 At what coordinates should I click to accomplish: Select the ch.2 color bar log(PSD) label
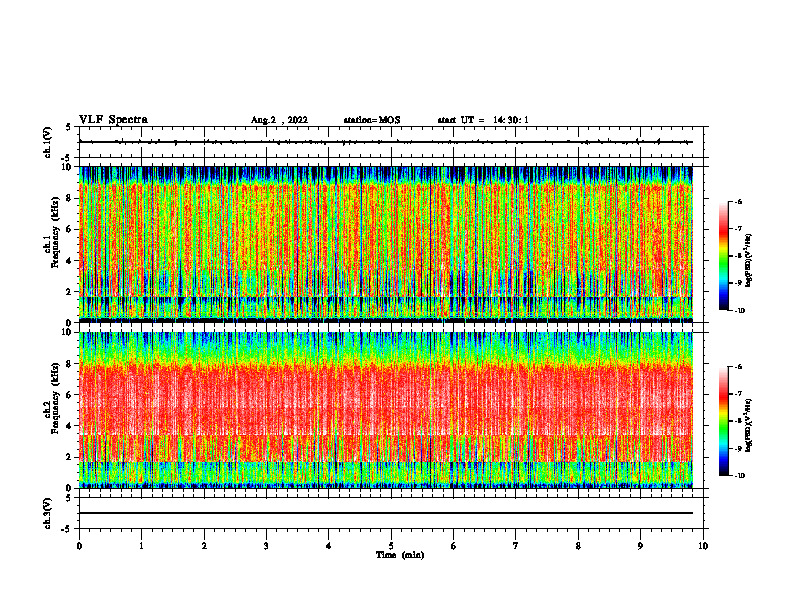pyautogui.click(x=748, y=425)
